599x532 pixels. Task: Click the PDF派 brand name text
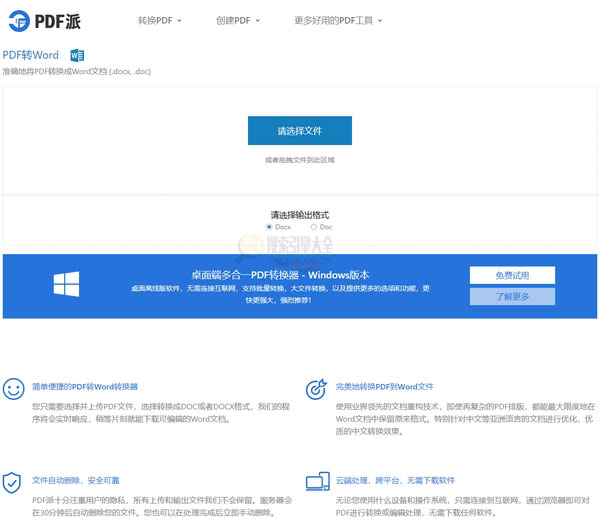click(58, 21)
